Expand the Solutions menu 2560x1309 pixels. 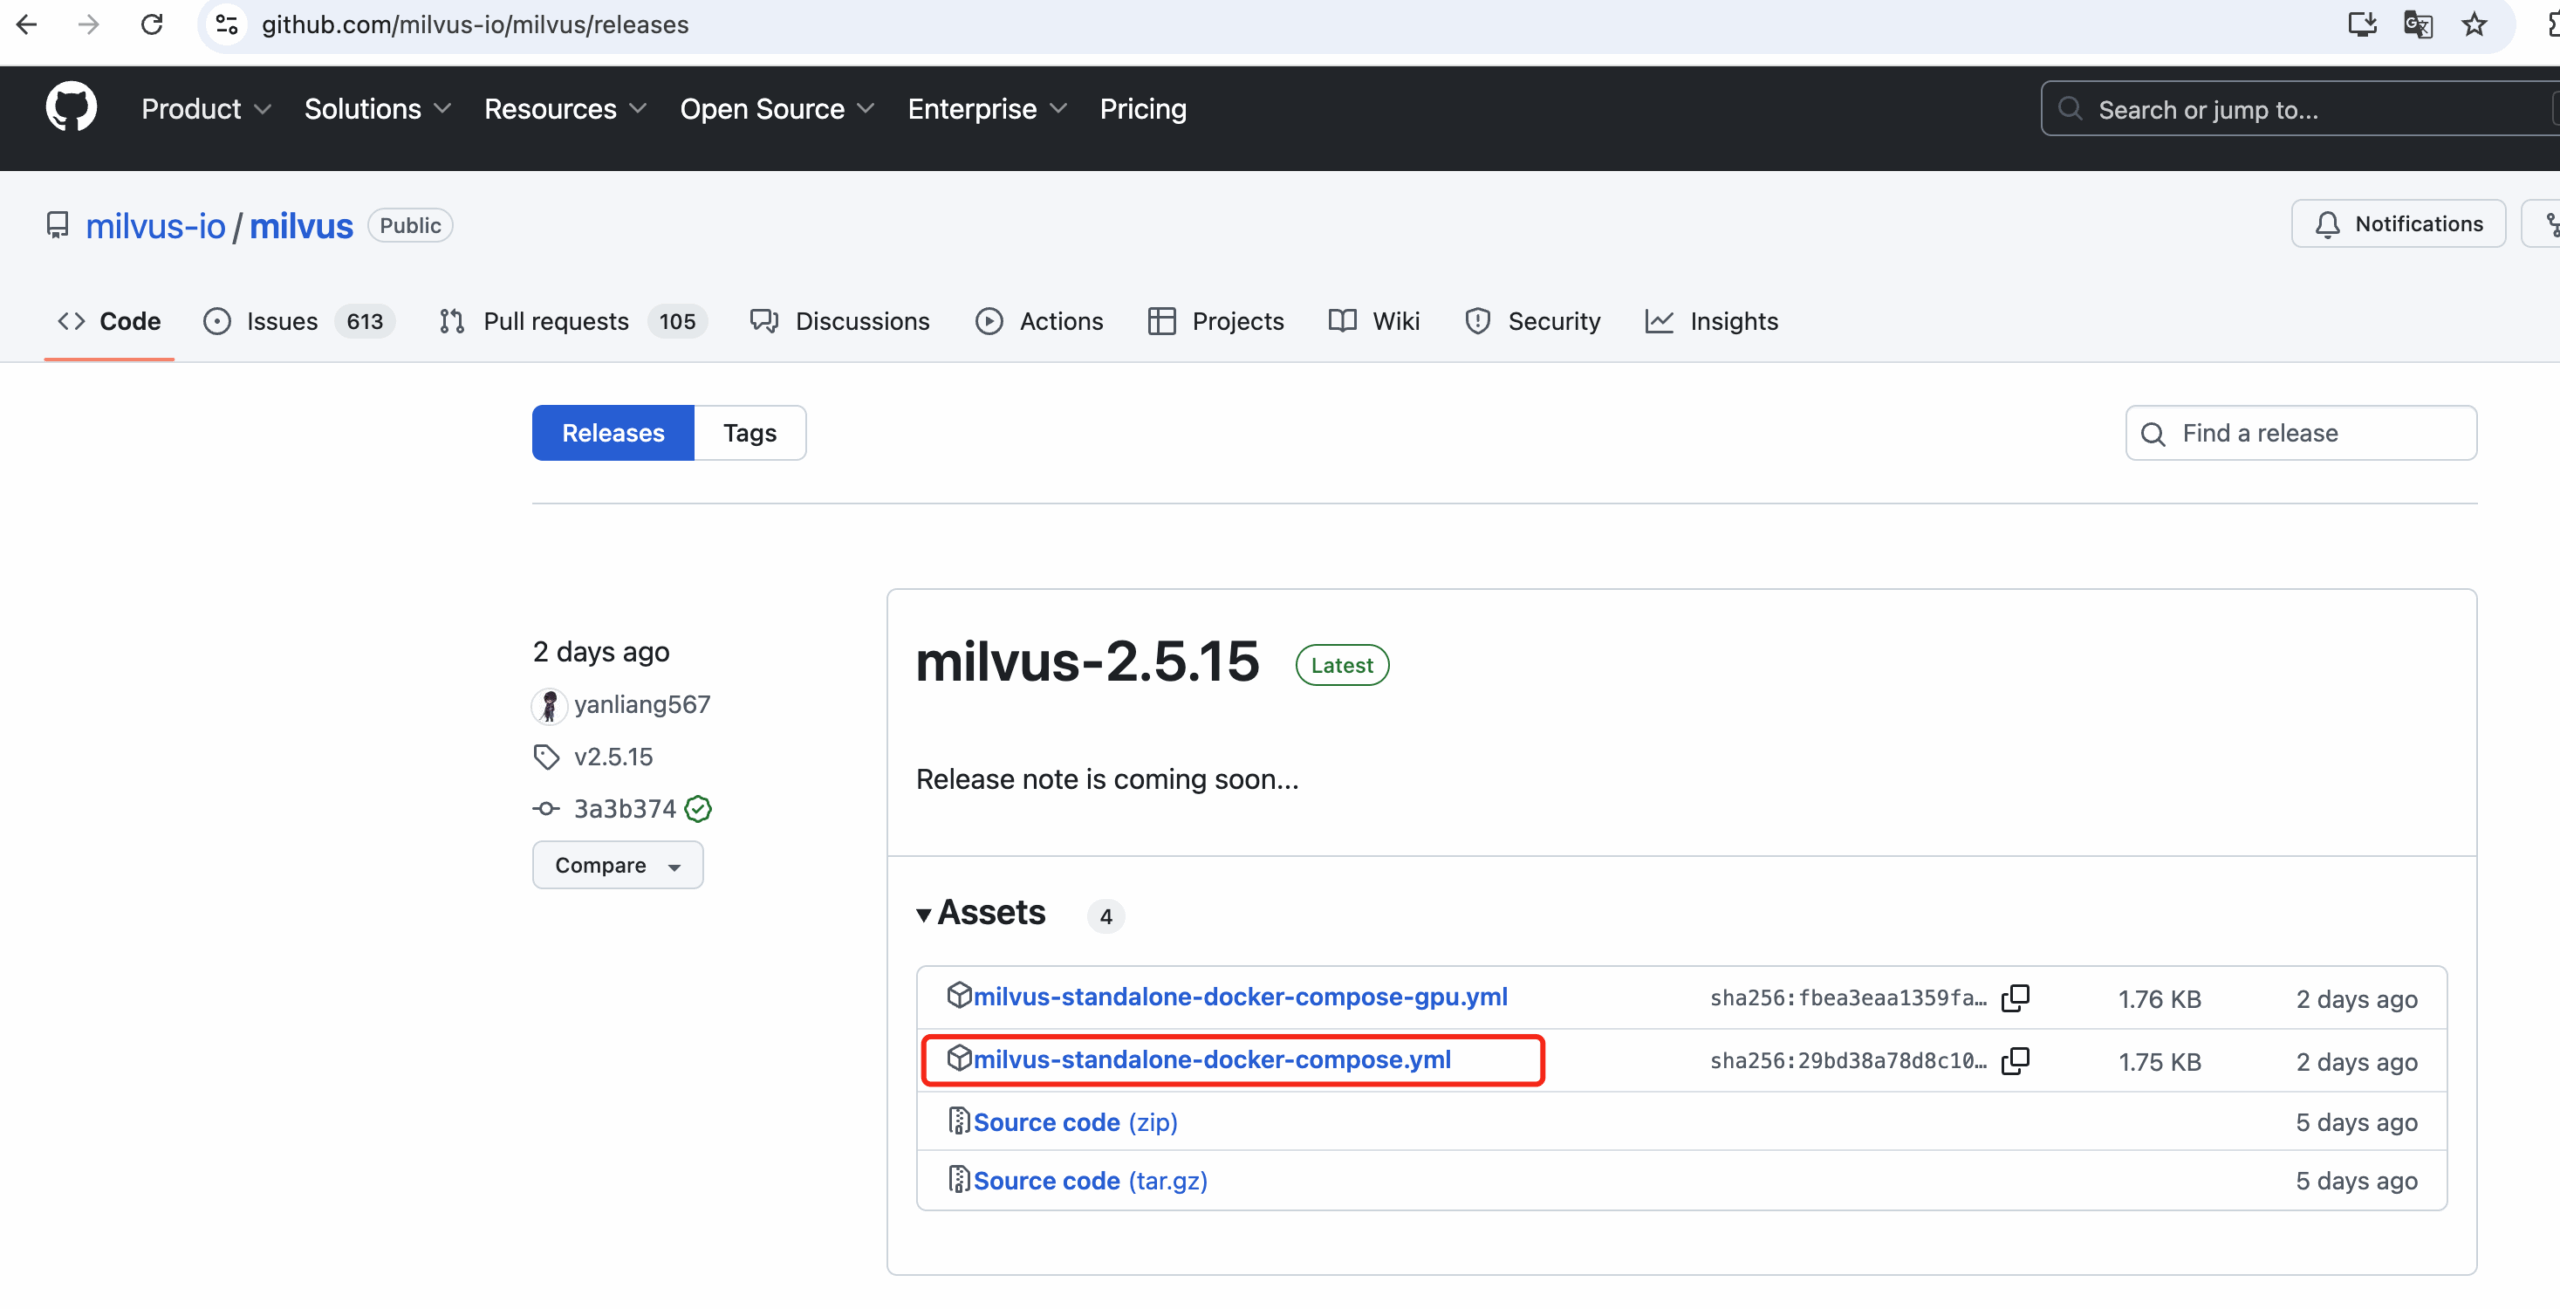(378, 109)
